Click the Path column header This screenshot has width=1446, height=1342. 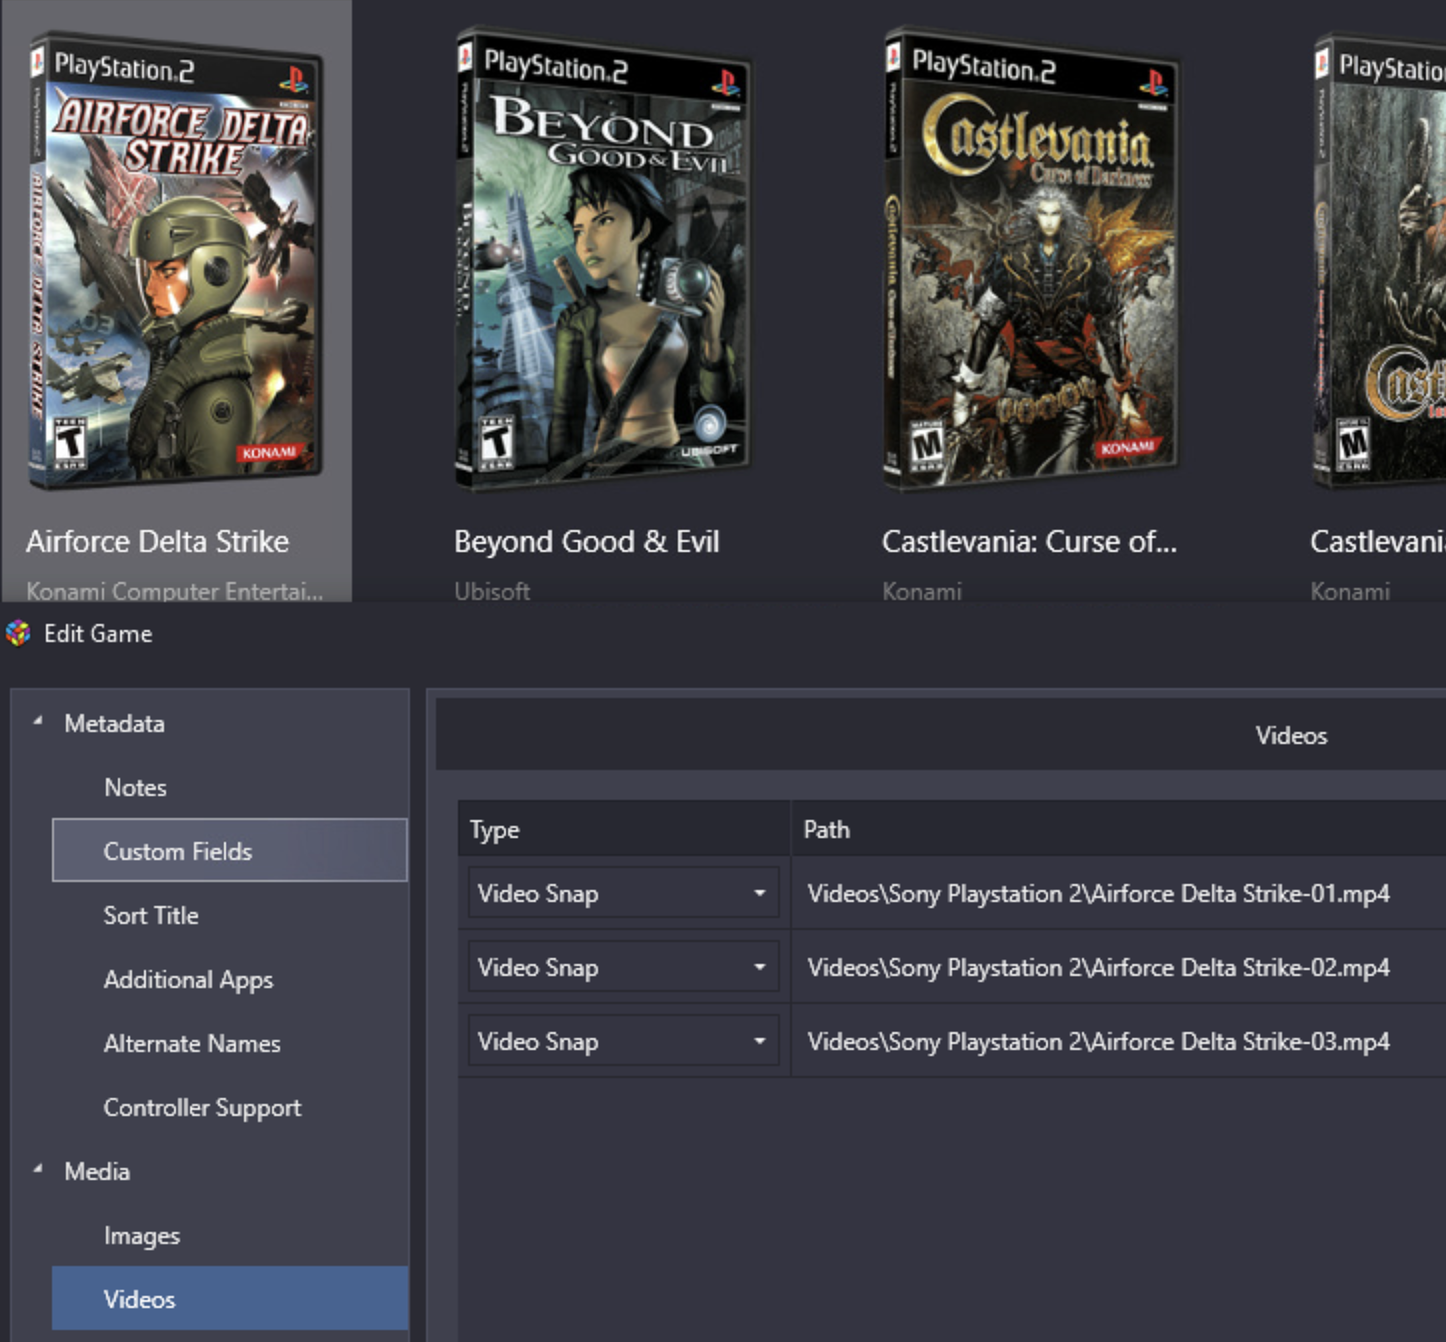(1118, 829)
